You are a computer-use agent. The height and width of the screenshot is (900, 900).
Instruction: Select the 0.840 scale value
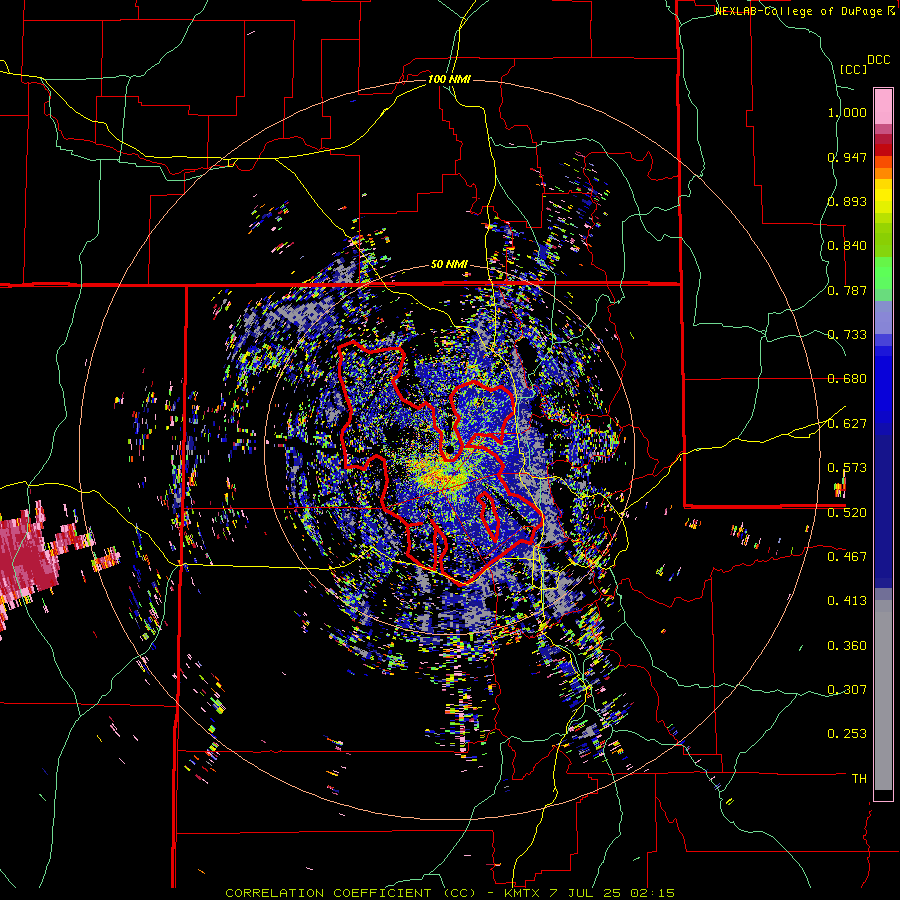847,246
